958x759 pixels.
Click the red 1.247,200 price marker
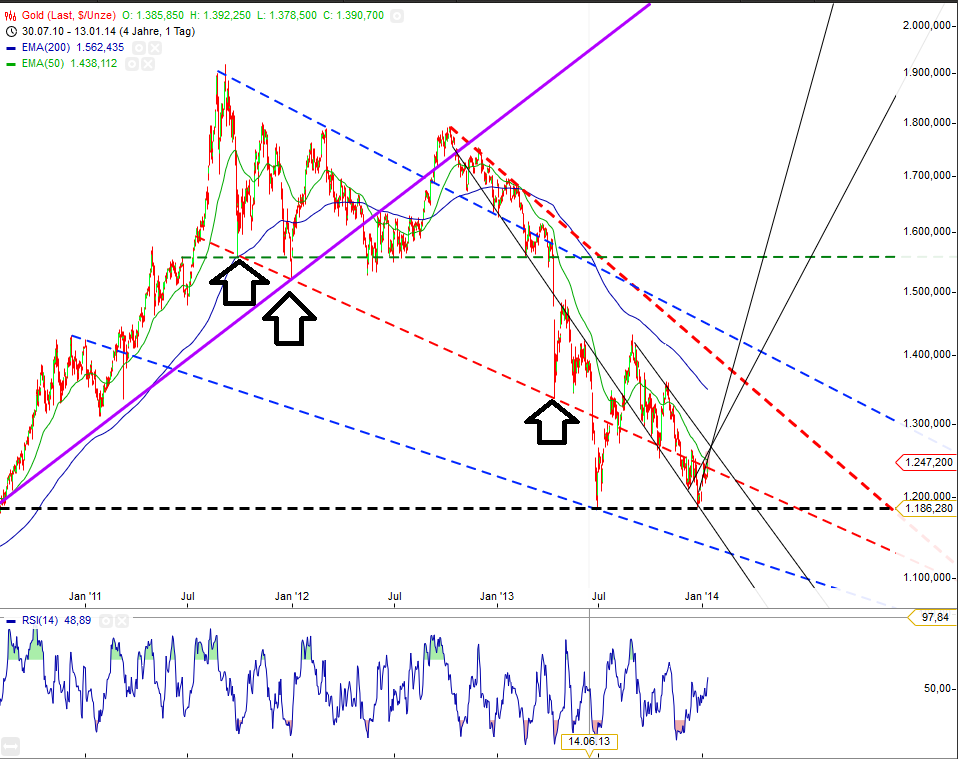tap(927, 462)
